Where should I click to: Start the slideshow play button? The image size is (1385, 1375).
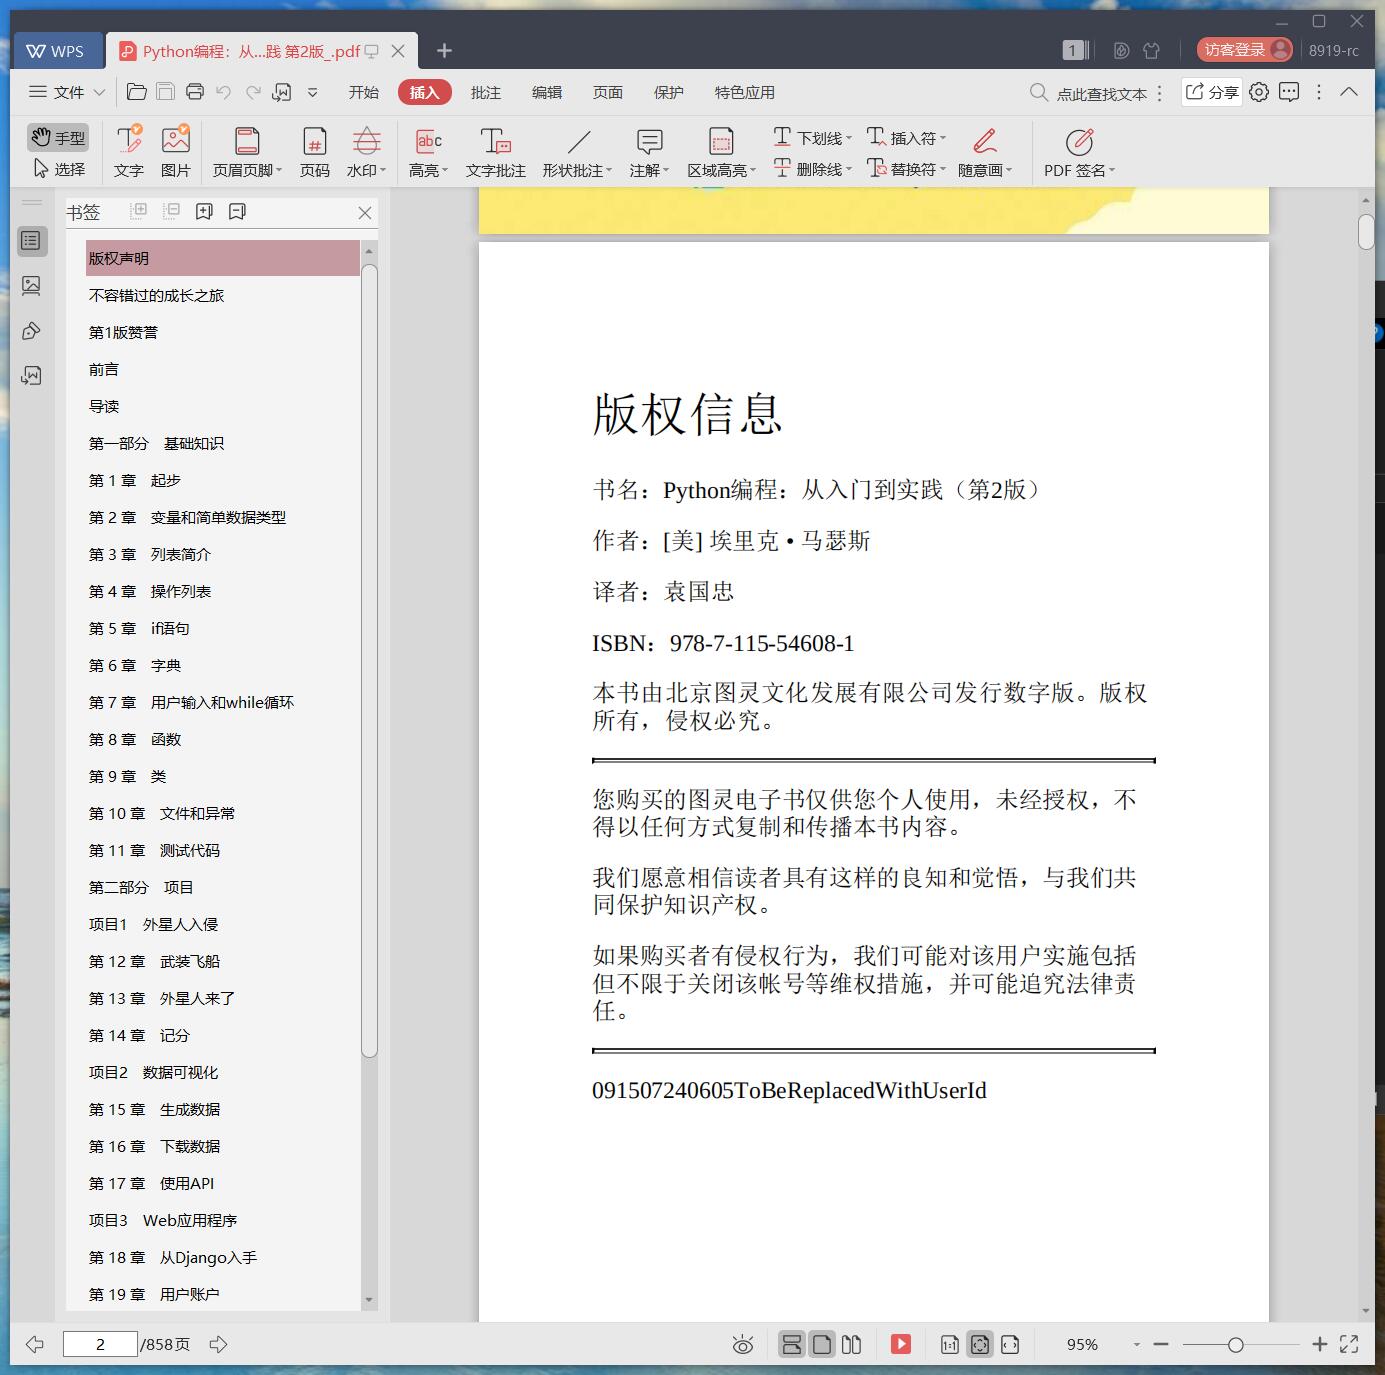point(901,1344)
